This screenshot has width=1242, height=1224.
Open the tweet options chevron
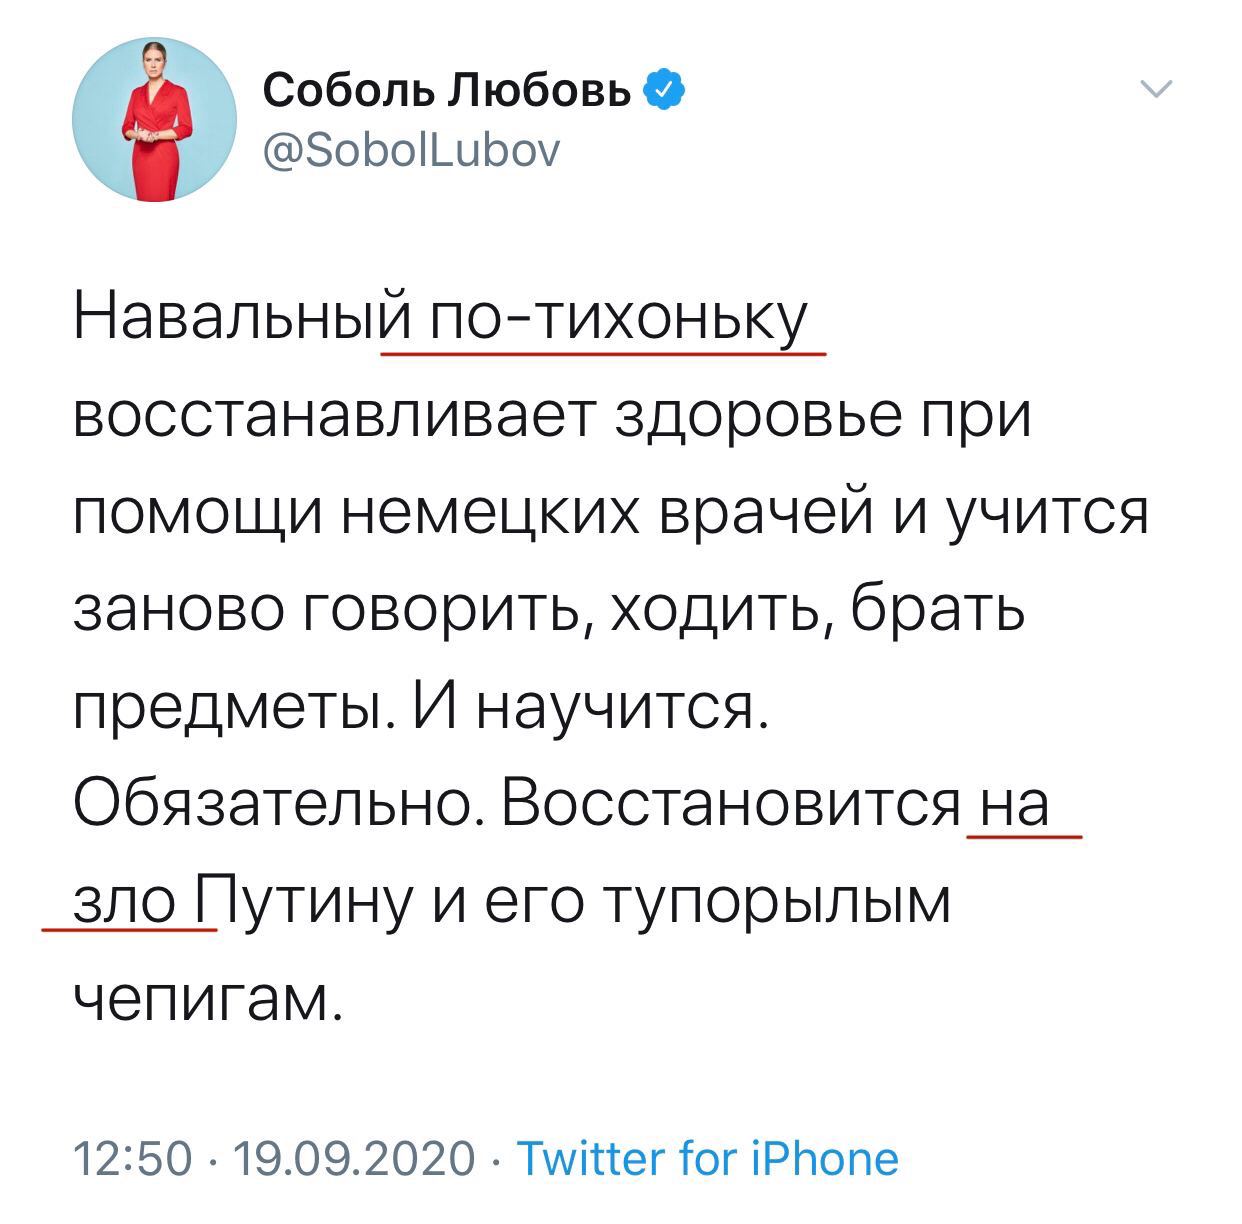(1156, 91)
